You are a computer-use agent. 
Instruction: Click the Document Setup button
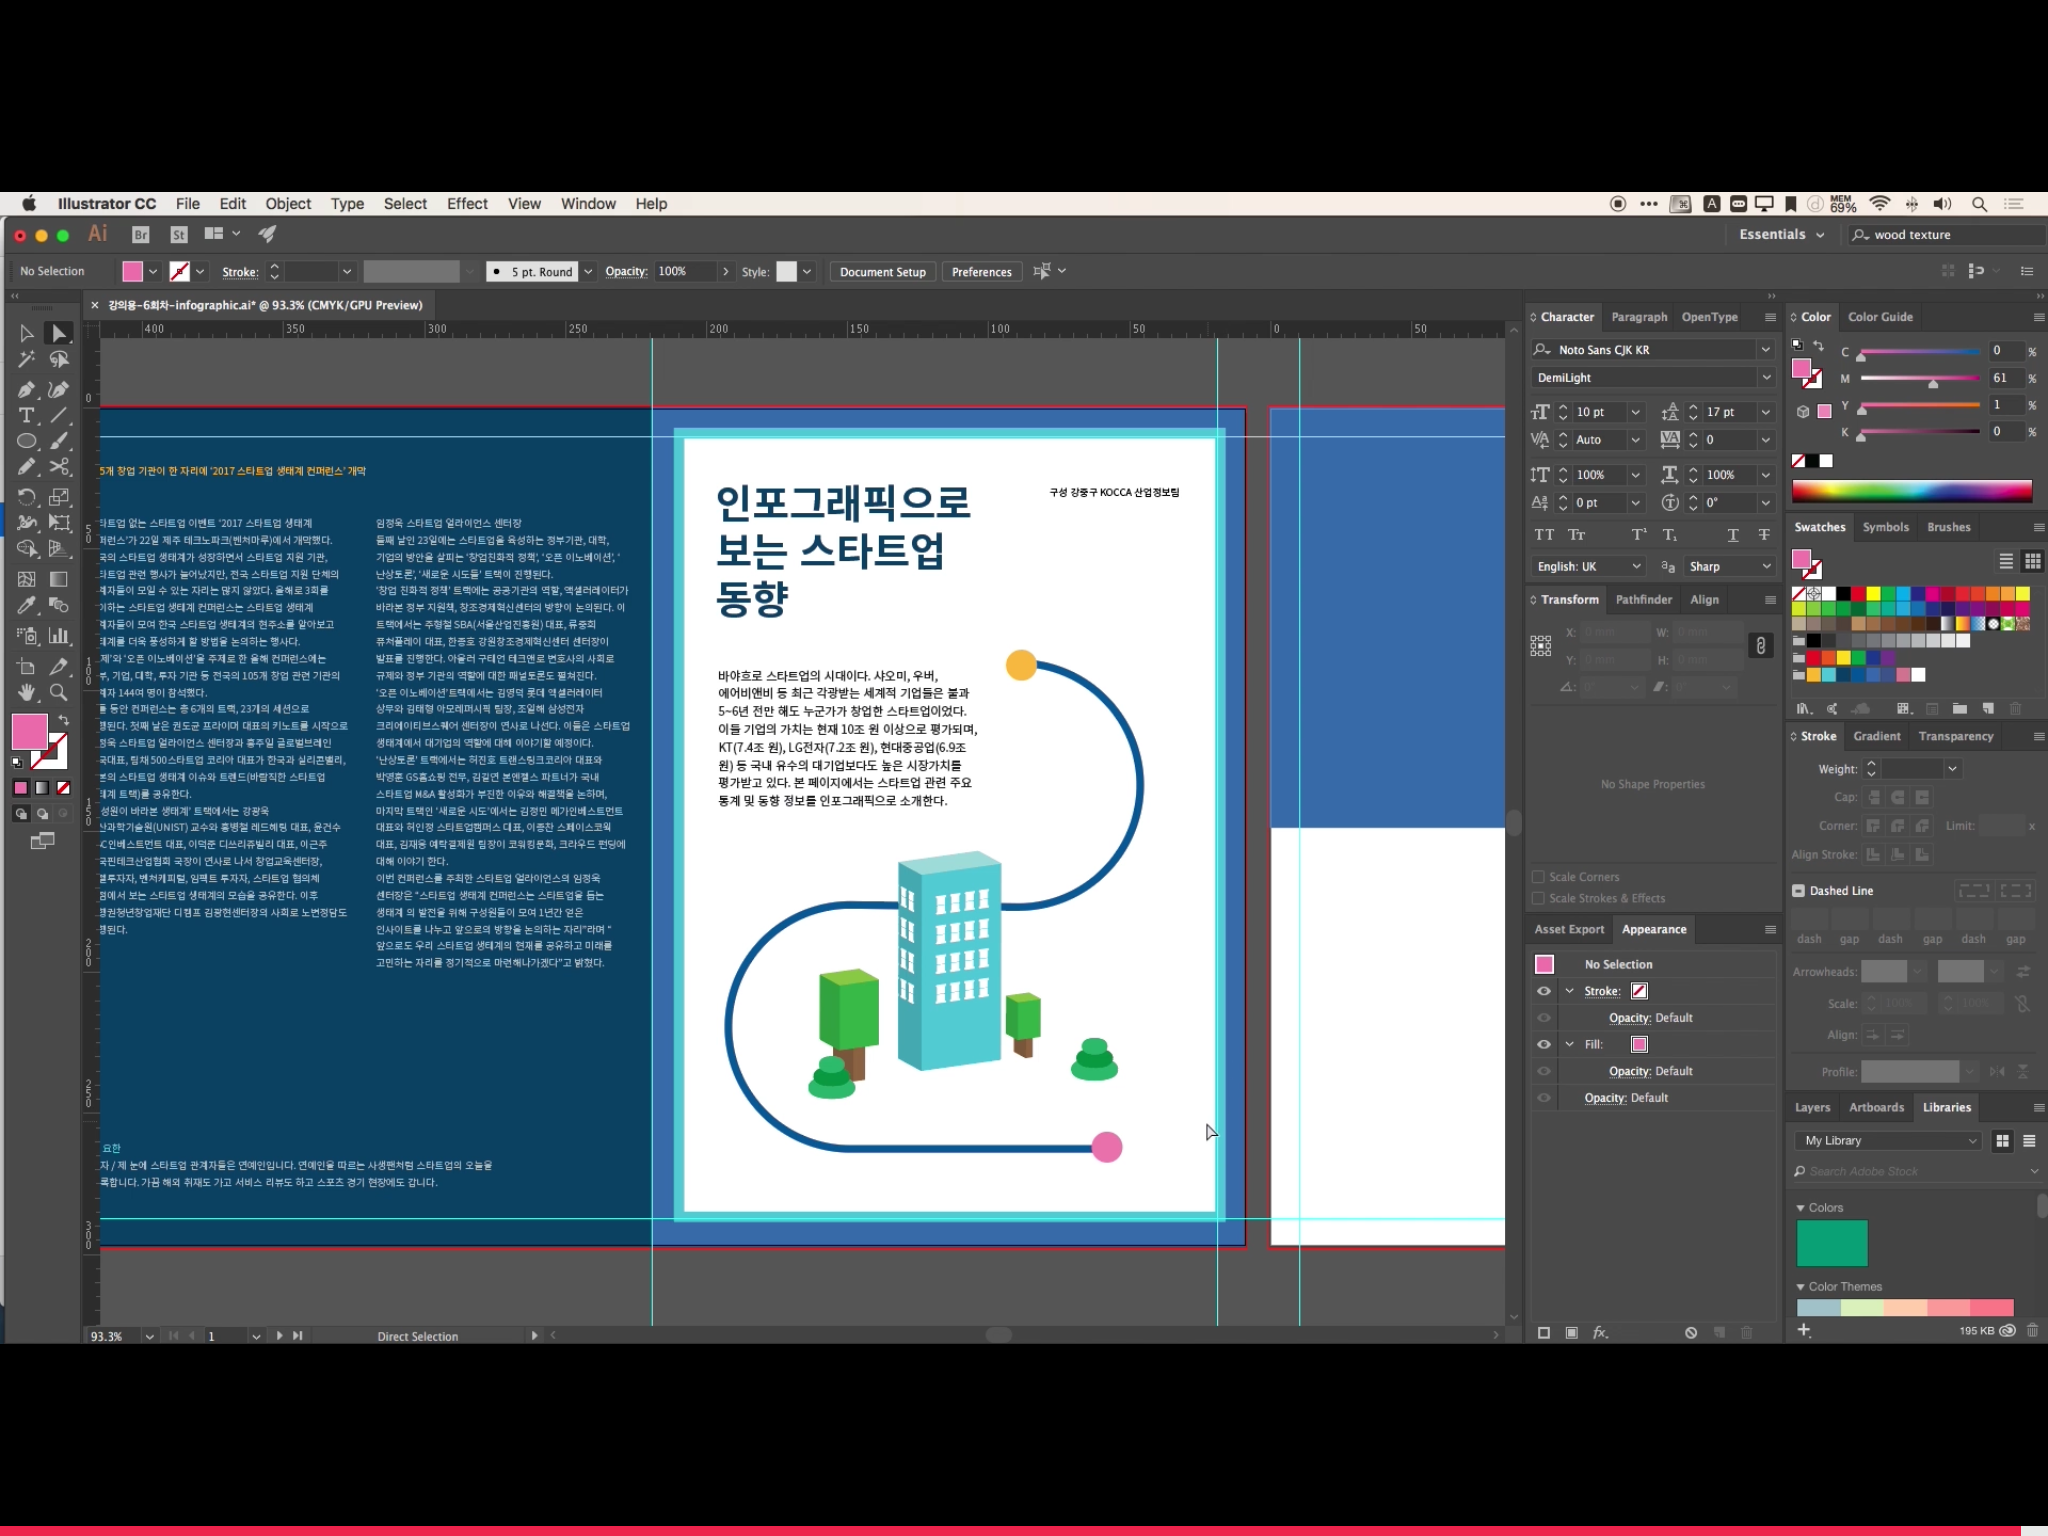click(882, 272)
